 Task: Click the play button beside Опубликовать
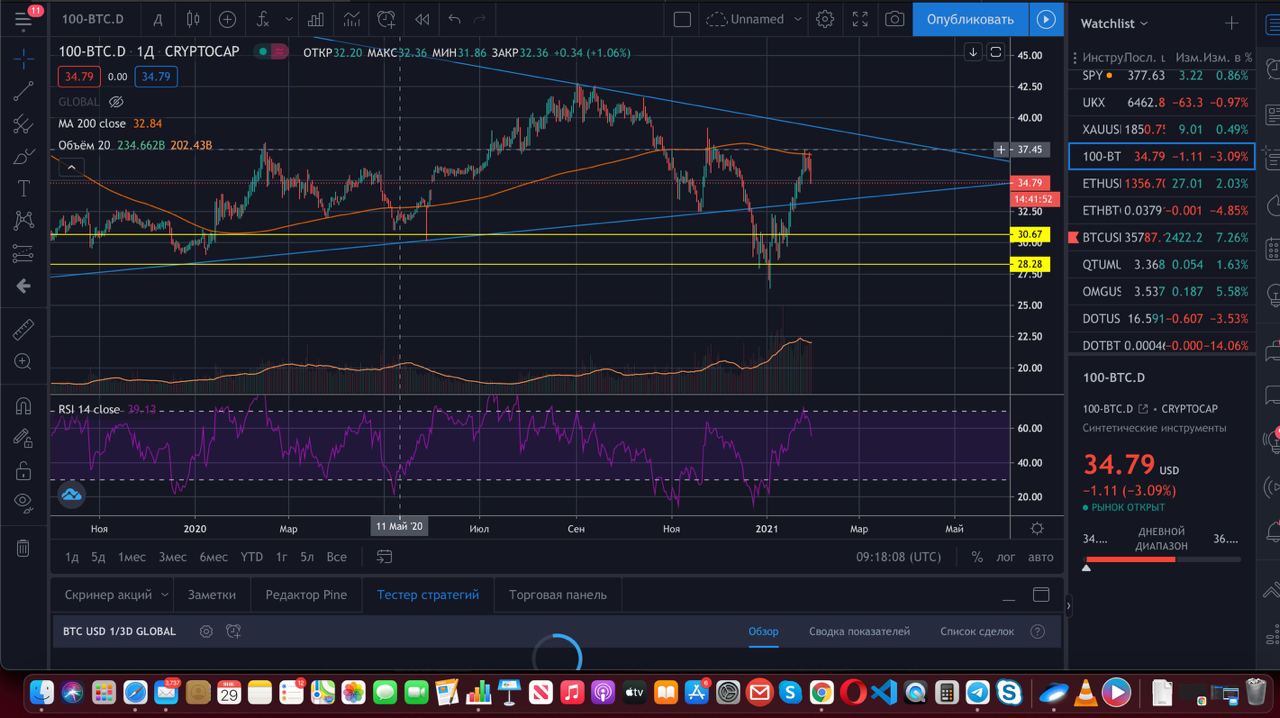tap(1045, 19)
